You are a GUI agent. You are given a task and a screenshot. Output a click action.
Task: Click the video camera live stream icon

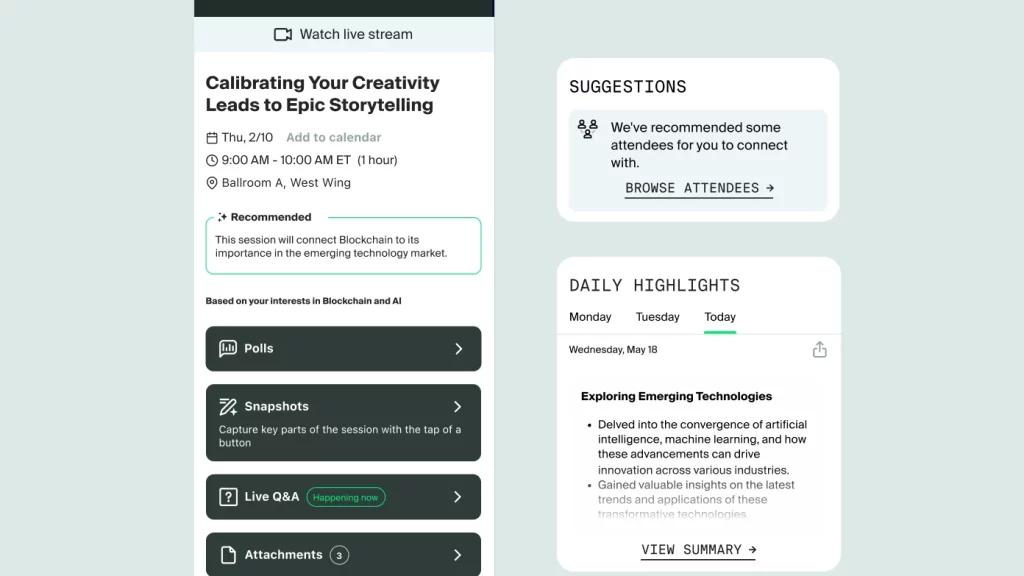tap(283, 34)
